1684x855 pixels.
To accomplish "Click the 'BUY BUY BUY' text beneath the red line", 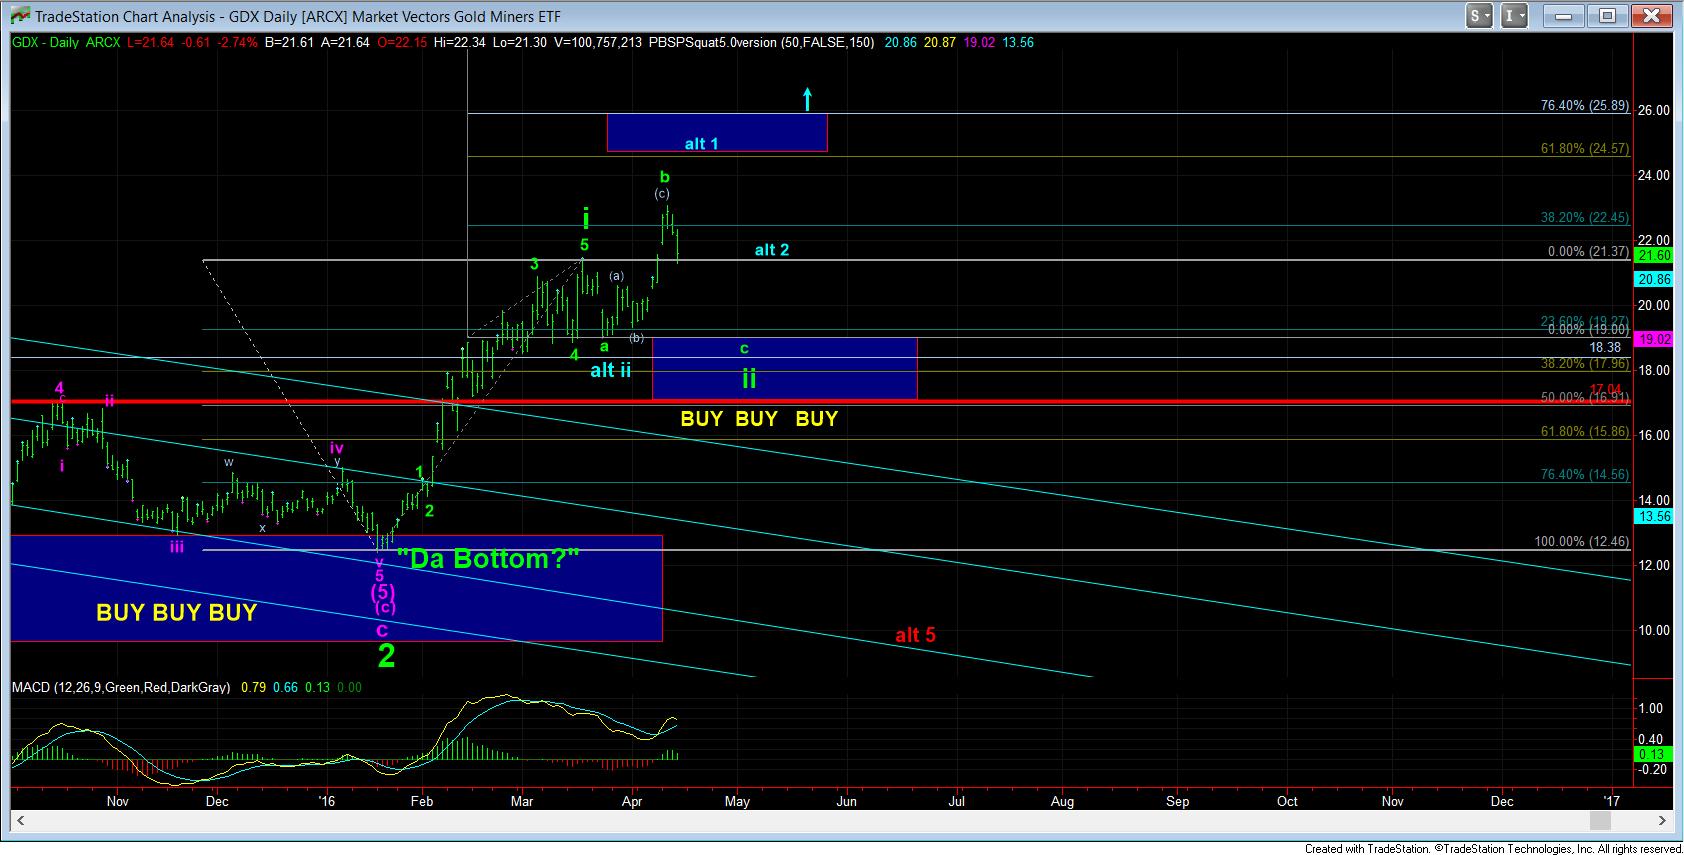I will 759,419.
